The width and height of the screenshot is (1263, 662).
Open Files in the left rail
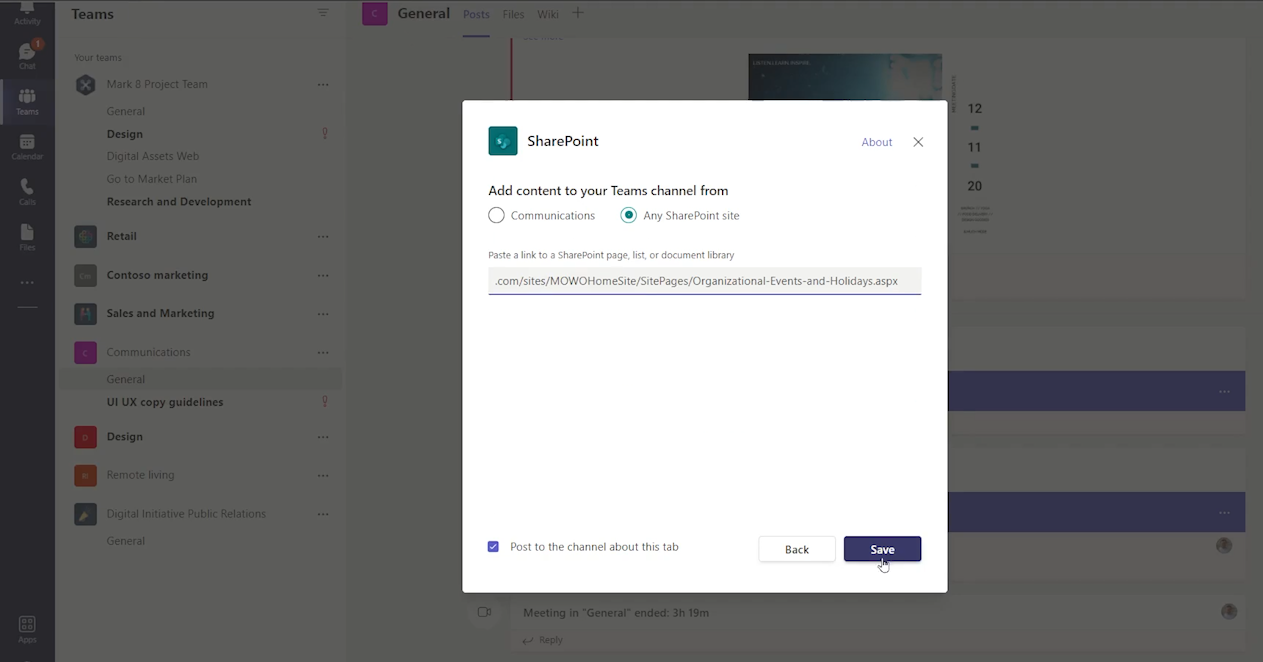pyautogui.click(x=27, y=237)
